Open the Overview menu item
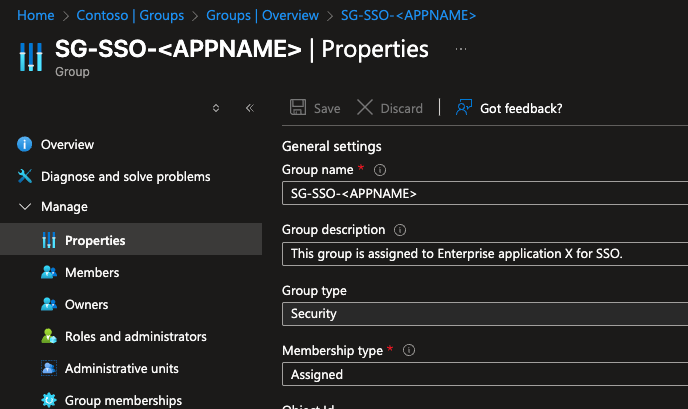 67,145
